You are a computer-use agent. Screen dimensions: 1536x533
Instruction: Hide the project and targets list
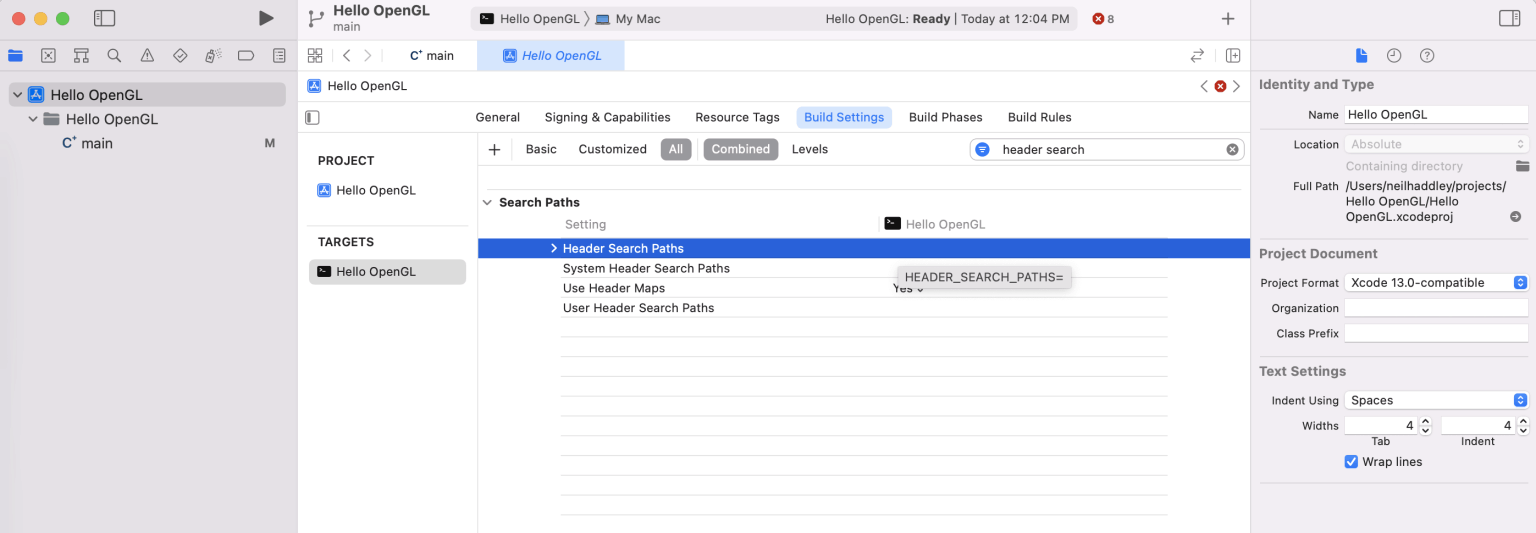coord(312,118)
